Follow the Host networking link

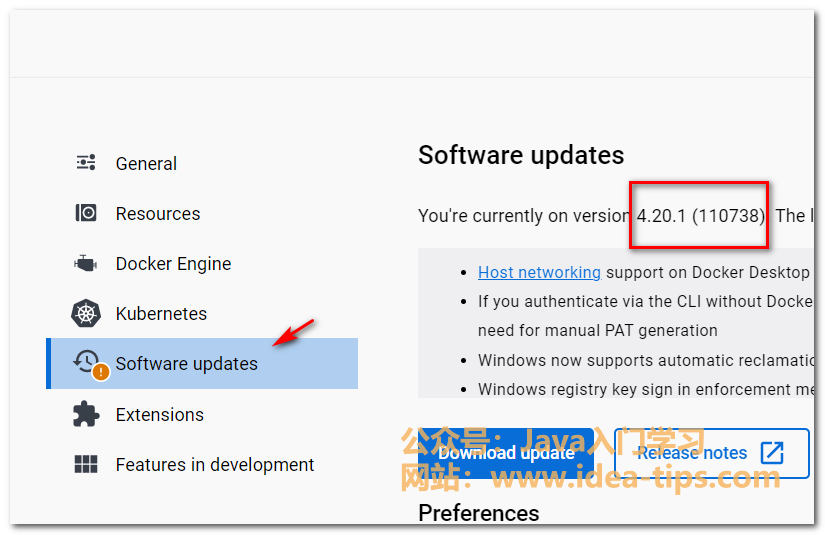point(539,272)
